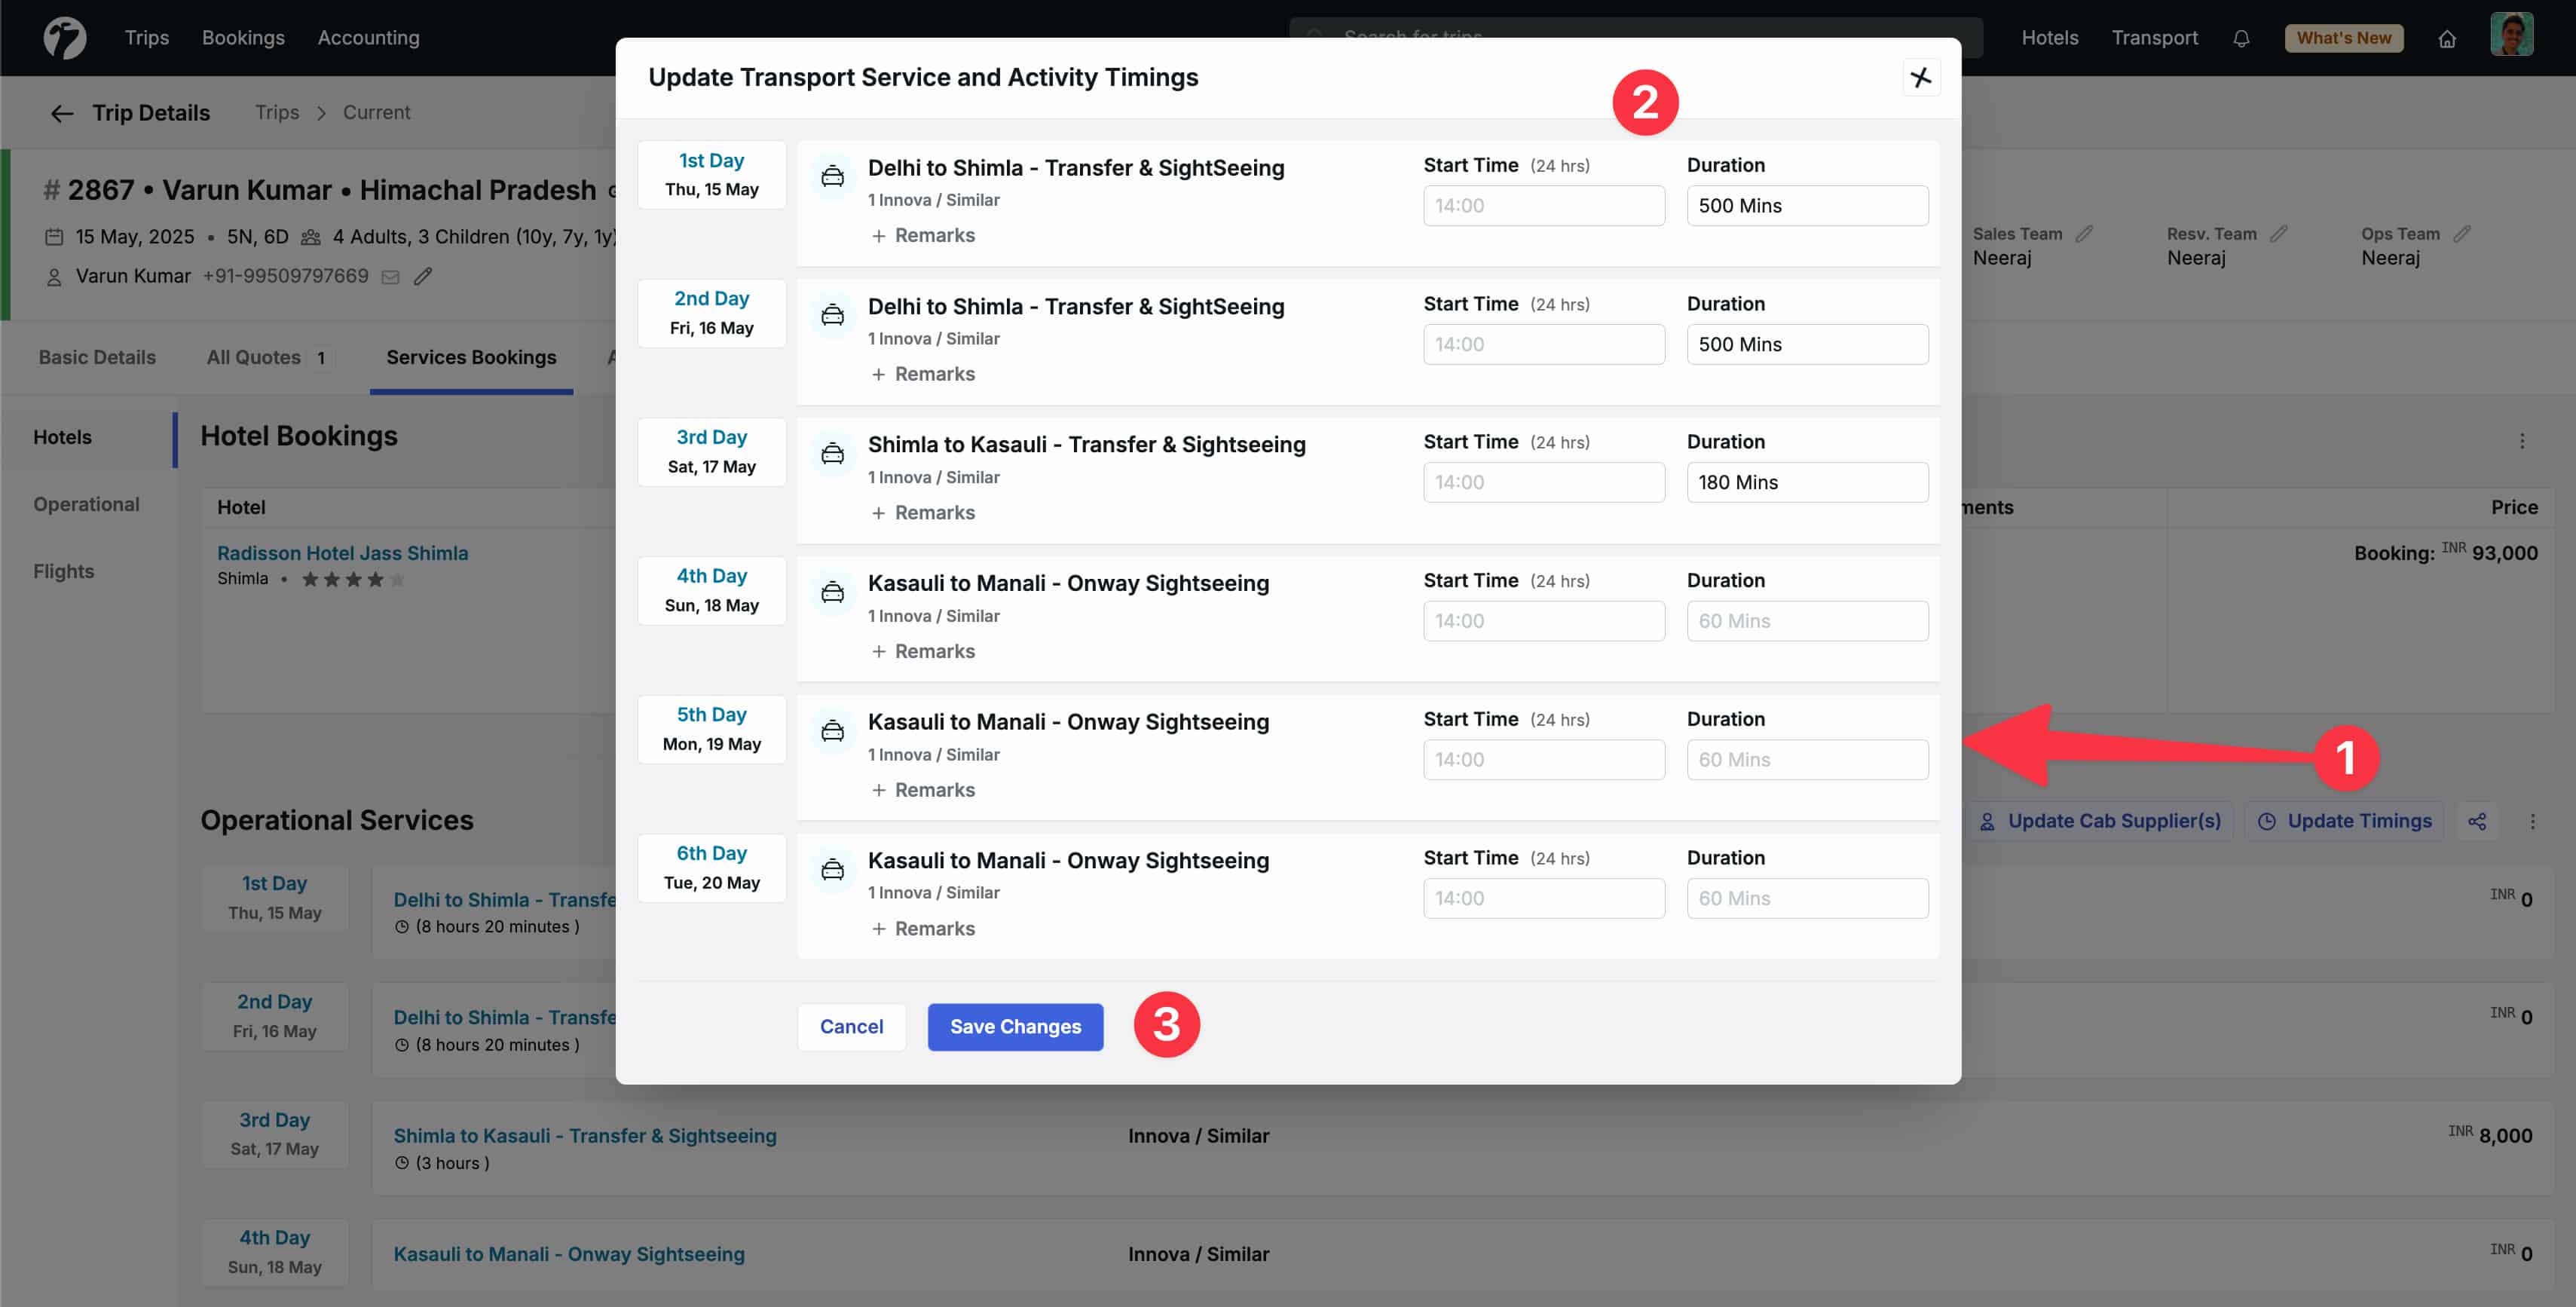
Task: Expand Remarks under Shimla to Kasauli transfer
Action: 923,512
